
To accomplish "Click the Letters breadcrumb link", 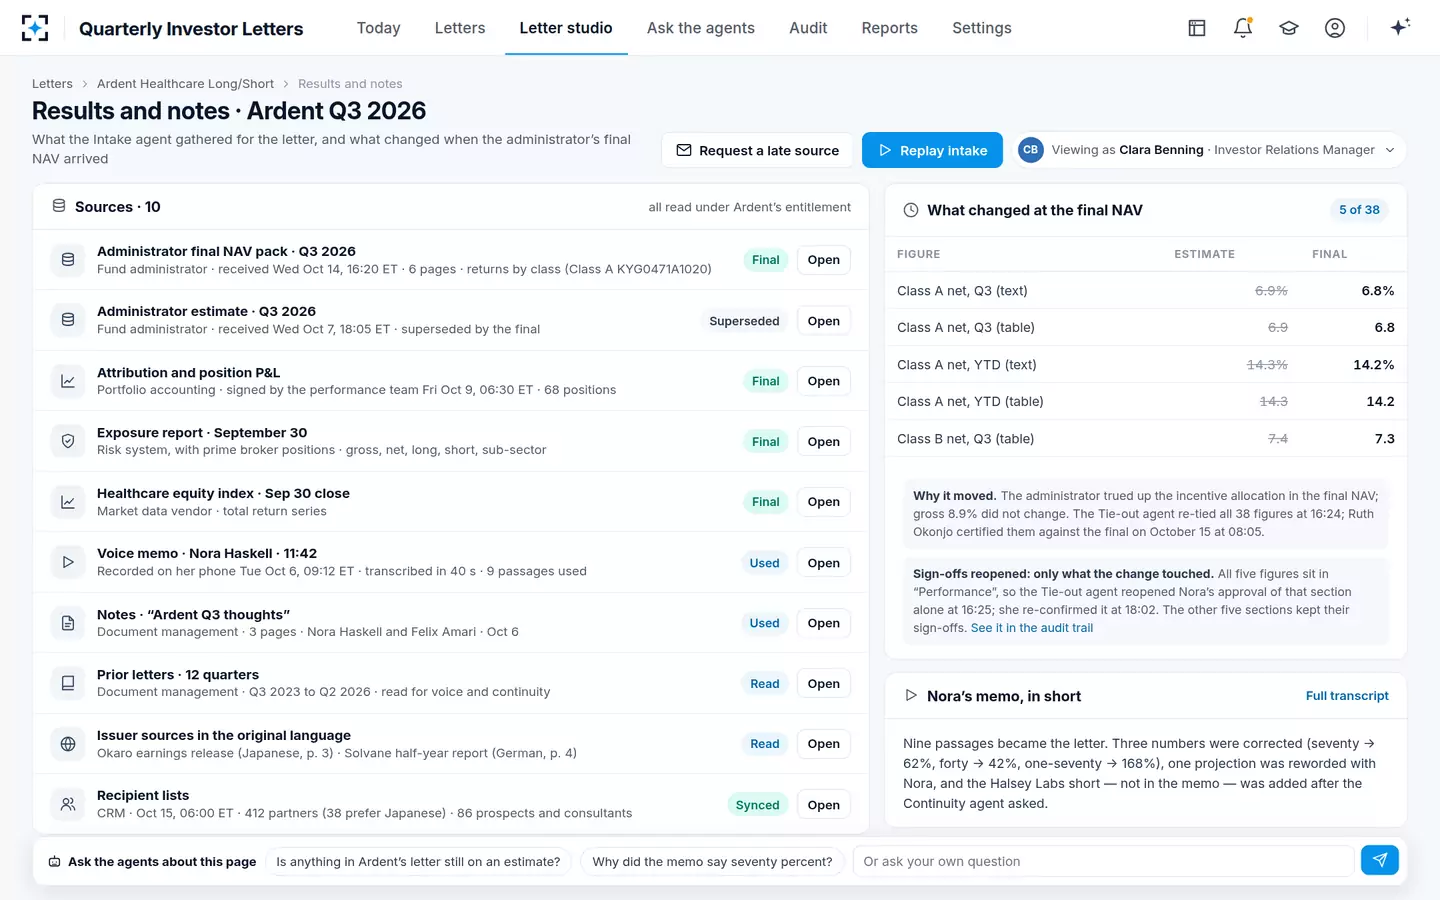I will tap(52, 84).
